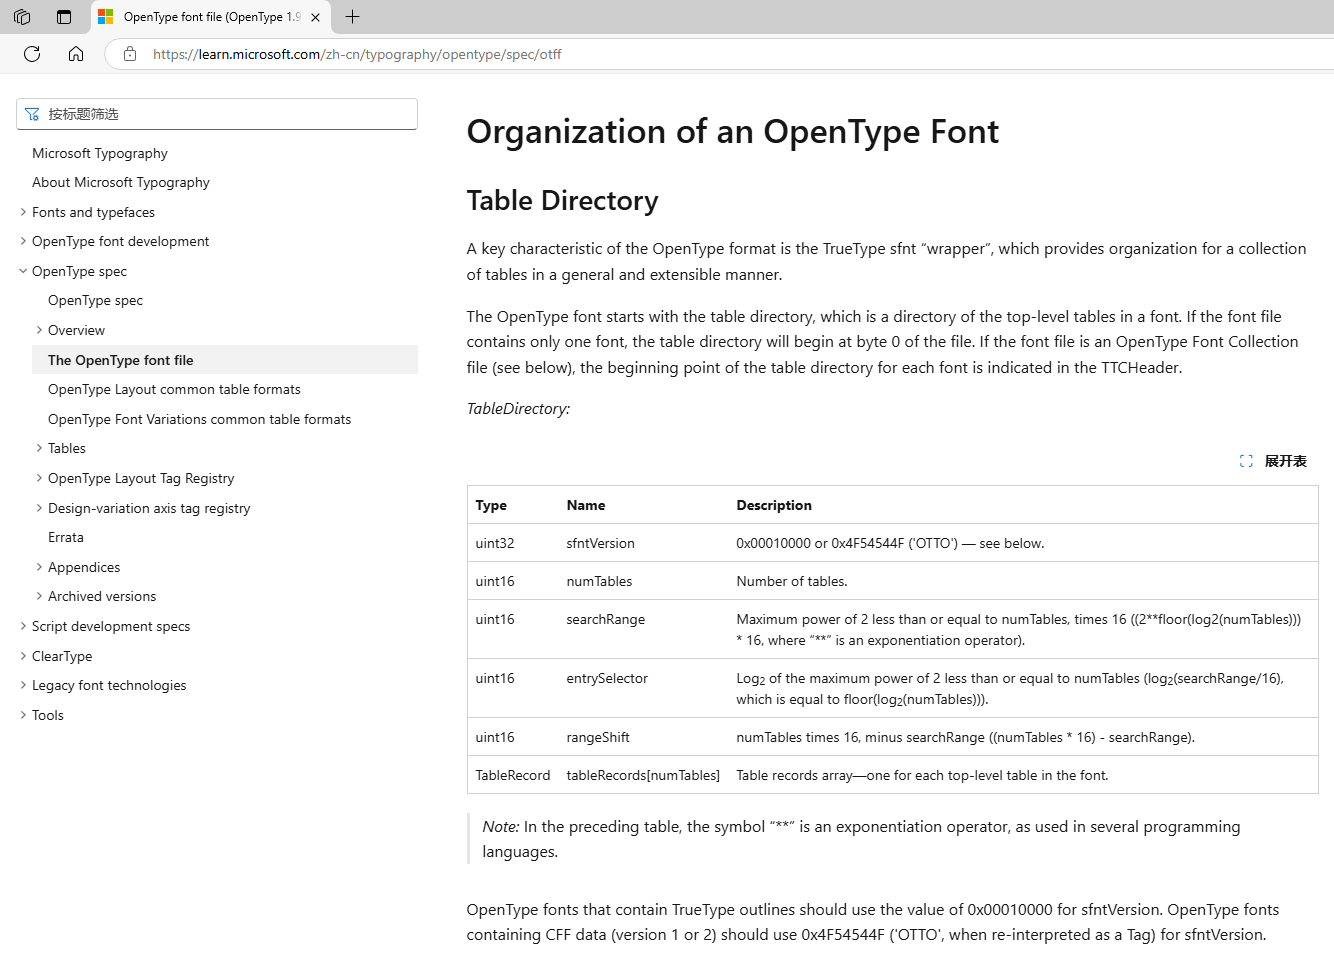The image size is (1334, 963).
Task: Select the OpenType font file browser tab
Action: (x=211, y=17)
